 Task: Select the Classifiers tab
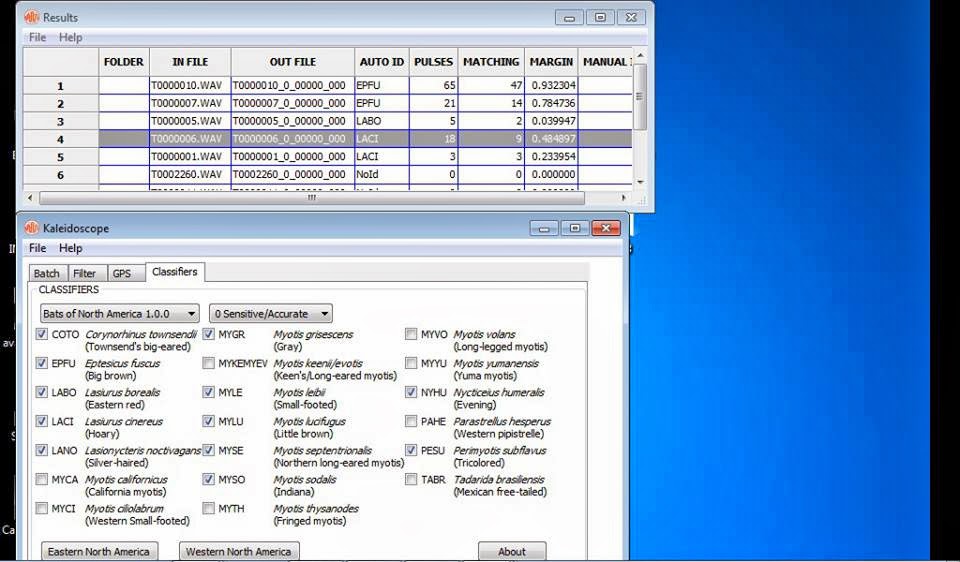click(x=175, y=272)
